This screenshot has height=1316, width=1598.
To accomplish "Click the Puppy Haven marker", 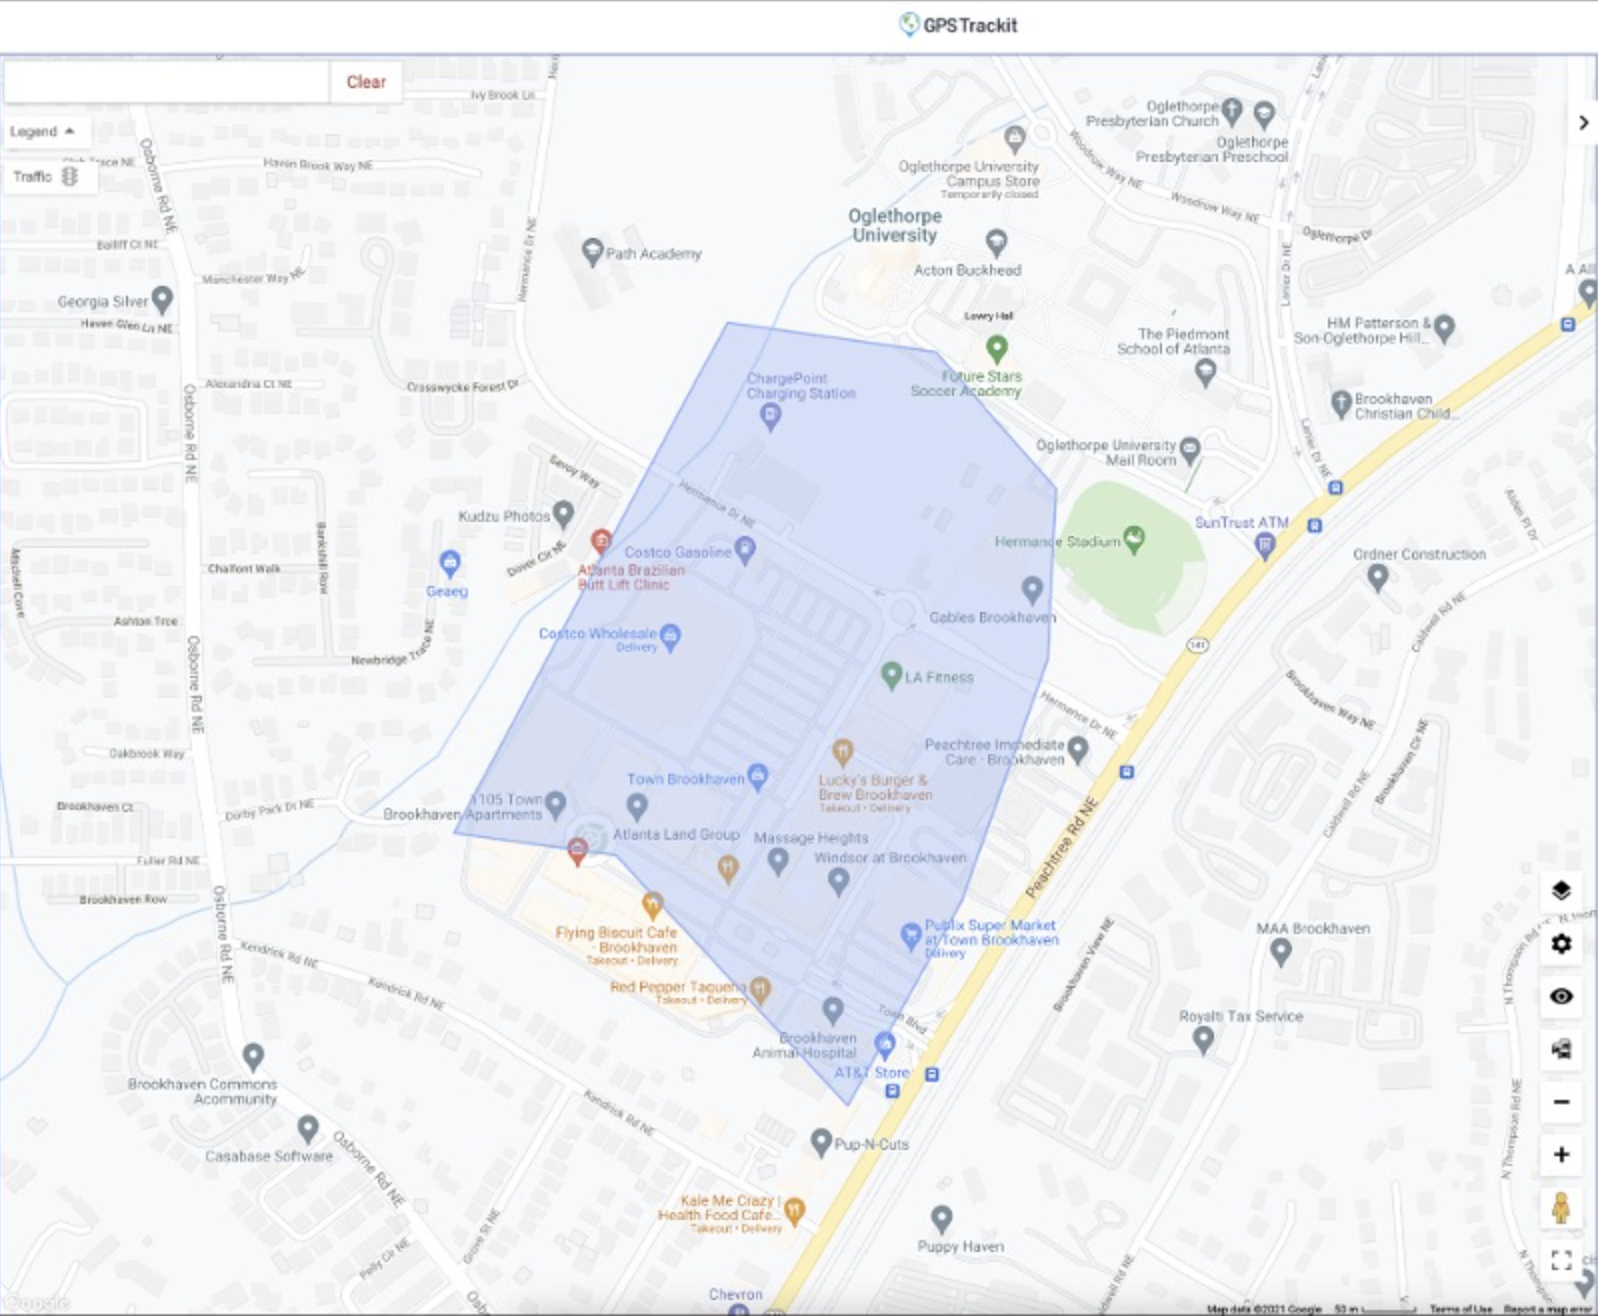I will coord(941,1219).
